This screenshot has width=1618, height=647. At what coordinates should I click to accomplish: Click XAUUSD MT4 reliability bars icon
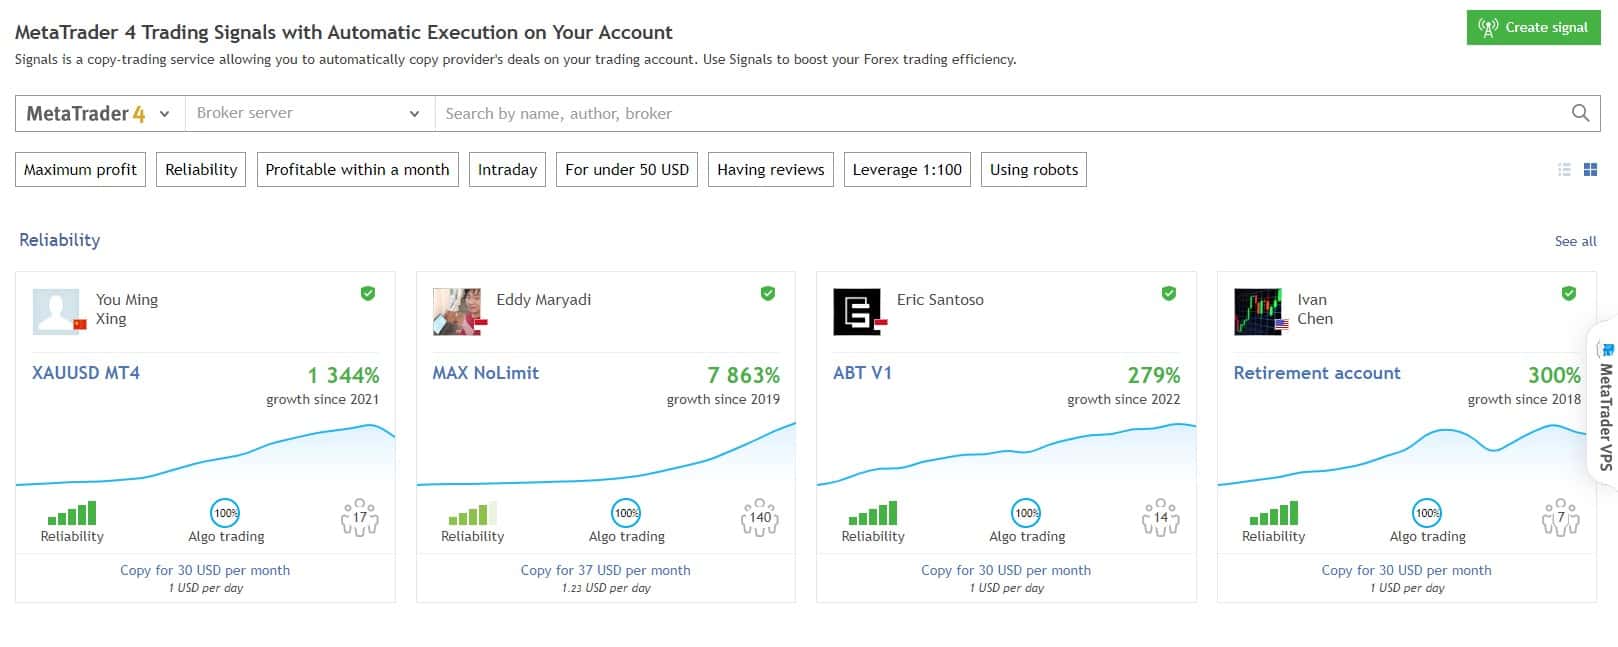[72, 513]
